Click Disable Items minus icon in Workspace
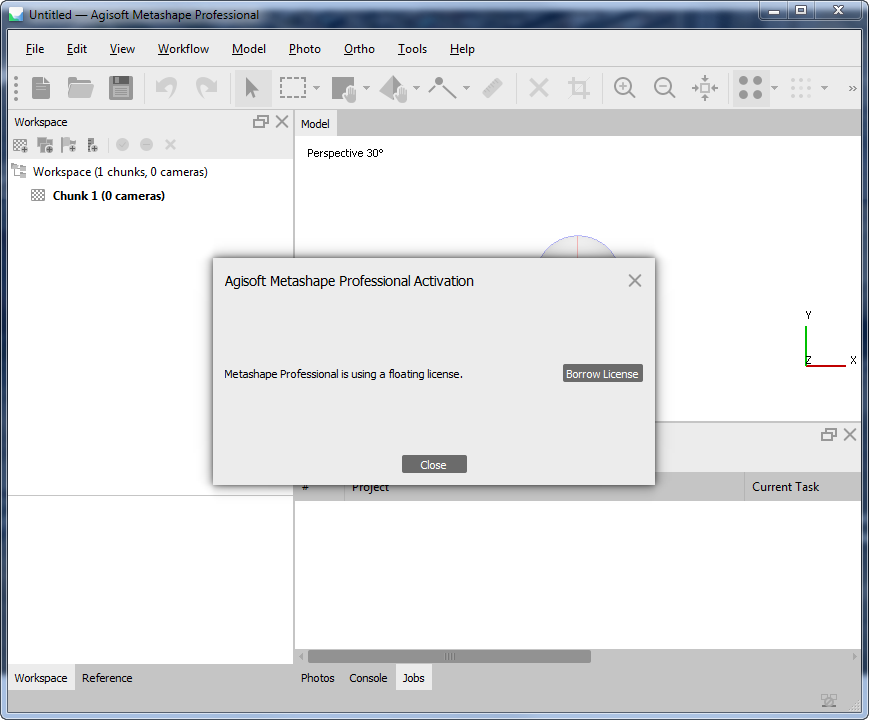869x720 pixels. point(146,145)
